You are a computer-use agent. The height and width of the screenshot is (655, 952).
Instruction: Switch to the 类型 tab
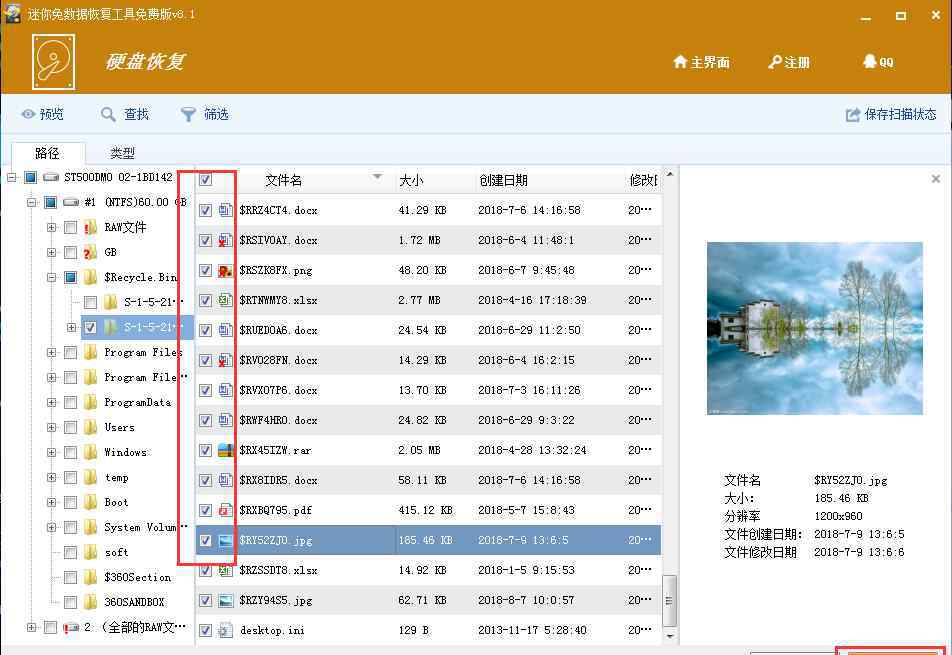[x=122, y=153]
